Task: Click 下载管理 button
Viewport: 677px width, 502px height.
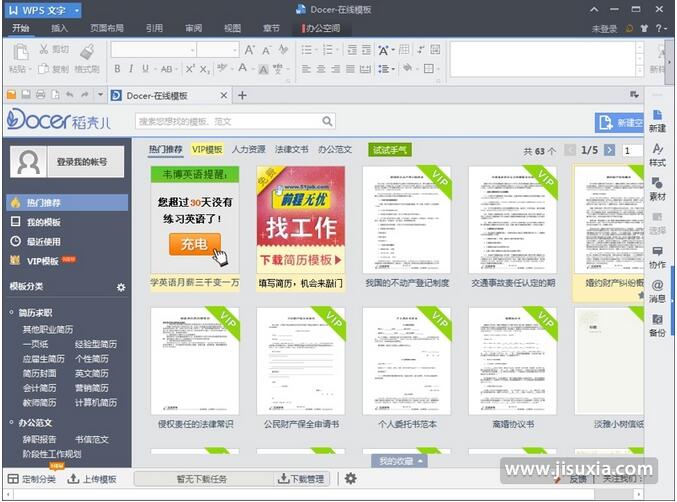Action: click(301, 479)
